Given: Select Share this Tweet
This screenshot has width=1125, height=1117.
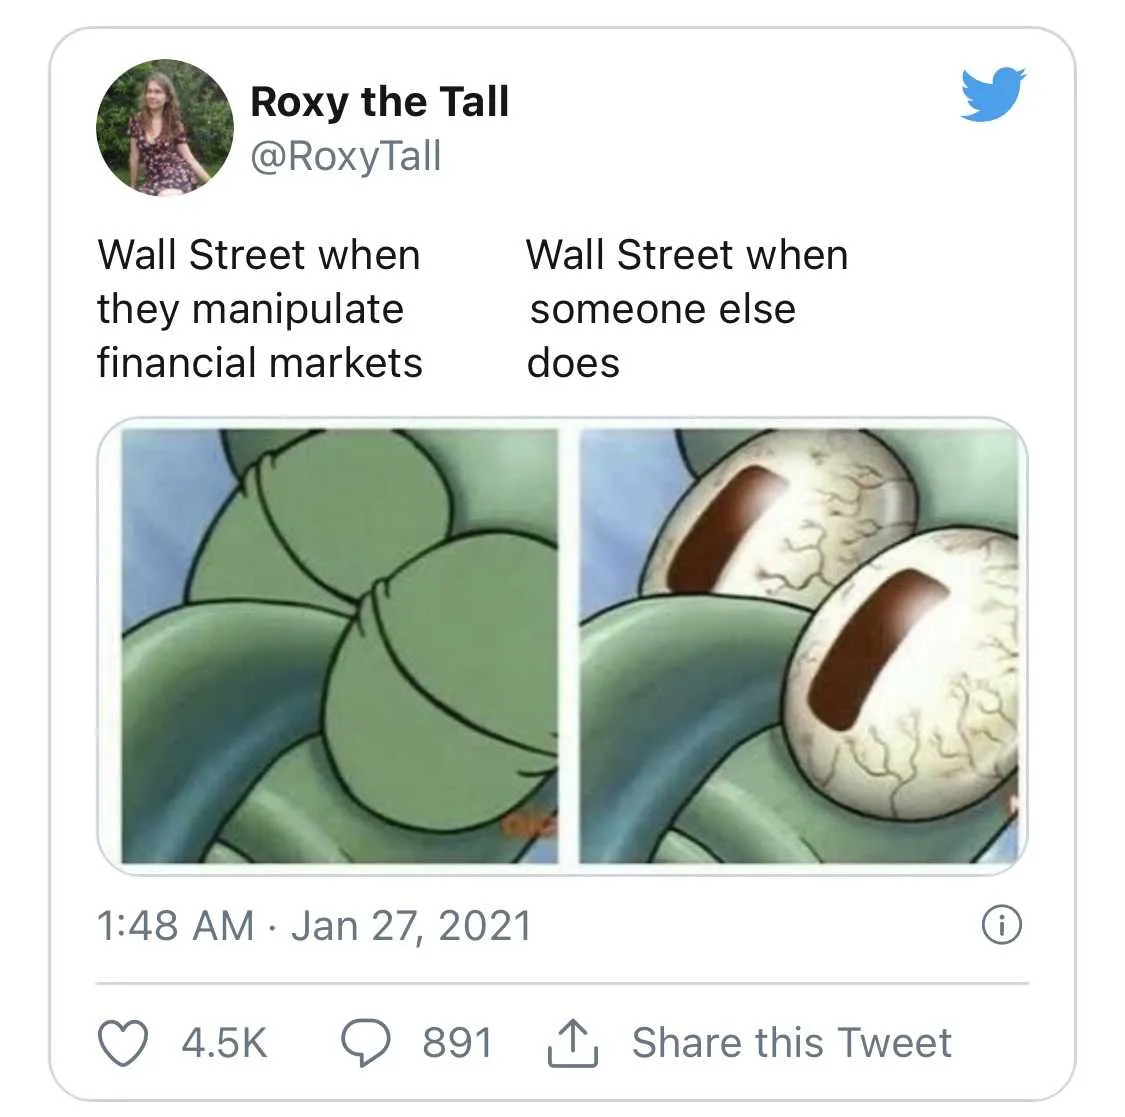Looking at the screenshot, I should click(x=790, y=1041).
